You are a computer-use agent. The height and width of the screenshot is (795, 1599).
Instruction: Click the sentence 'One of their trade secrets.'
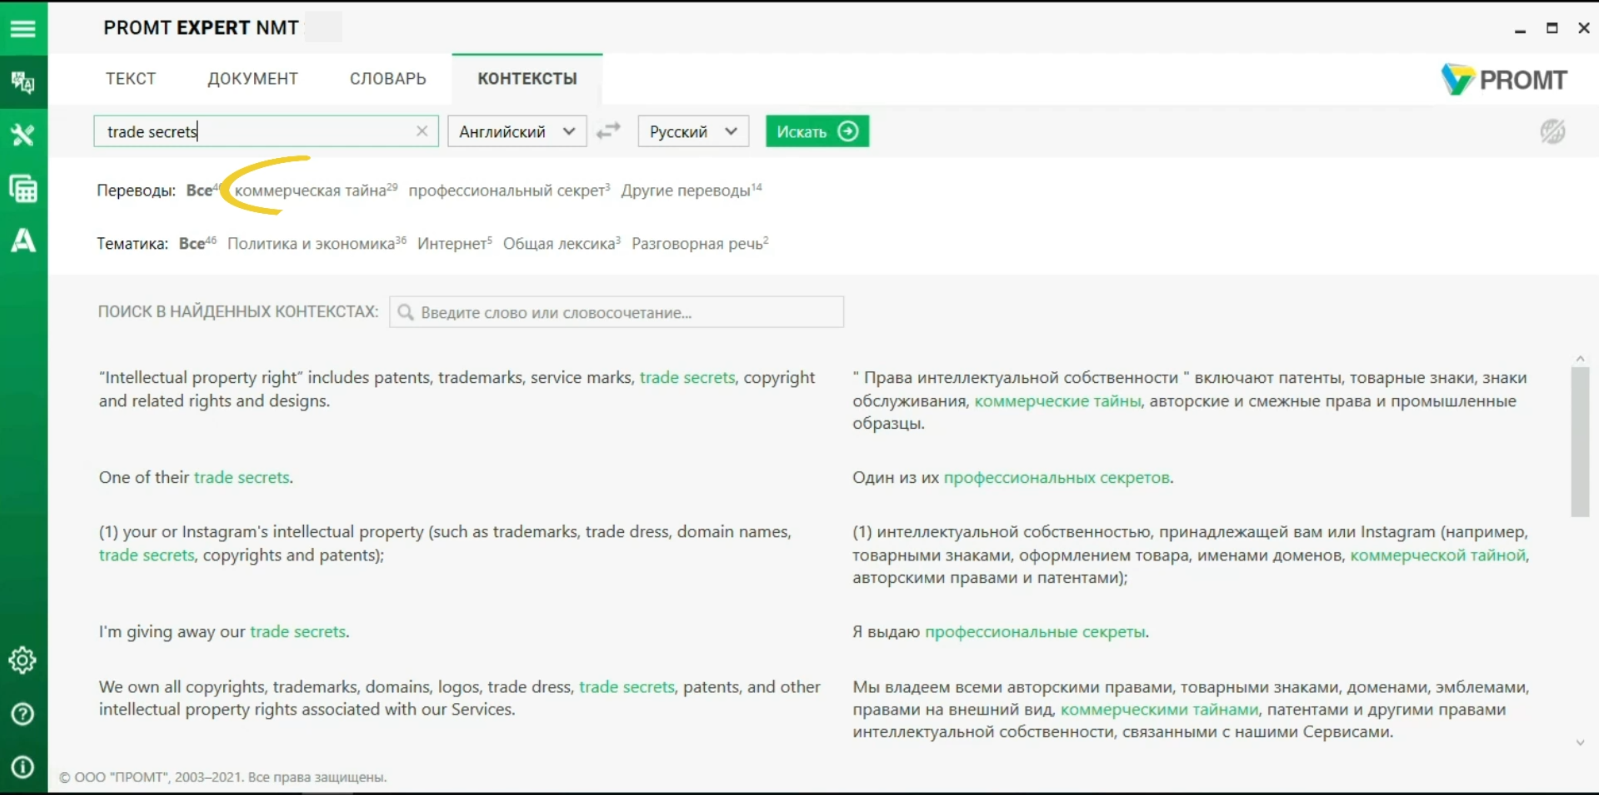click(196, 477)
